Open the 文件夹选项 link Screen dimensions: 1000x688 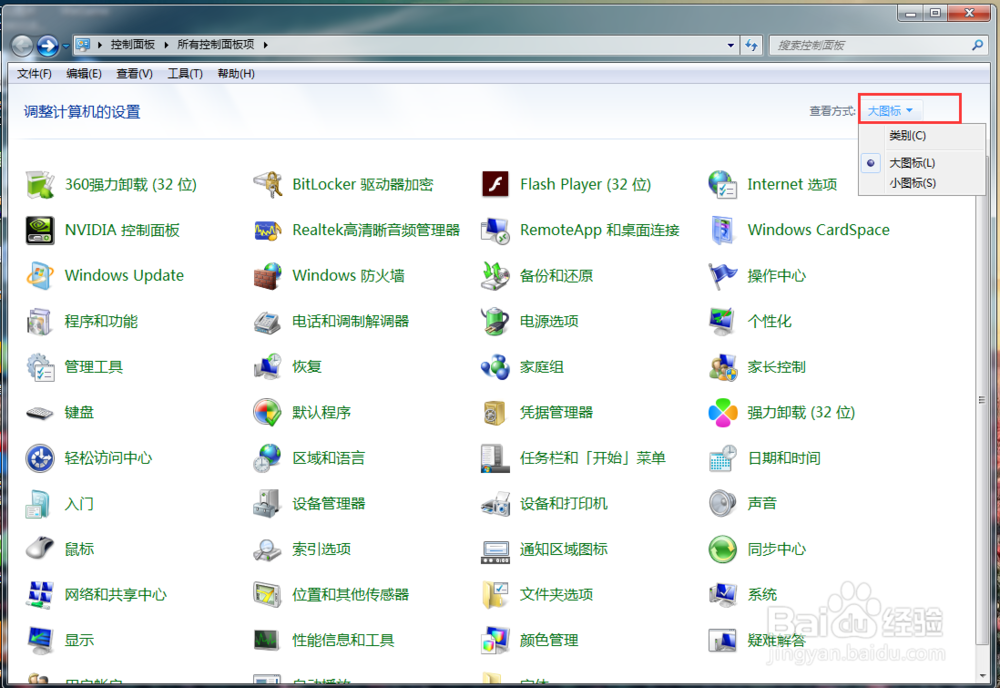coord(556,595)
